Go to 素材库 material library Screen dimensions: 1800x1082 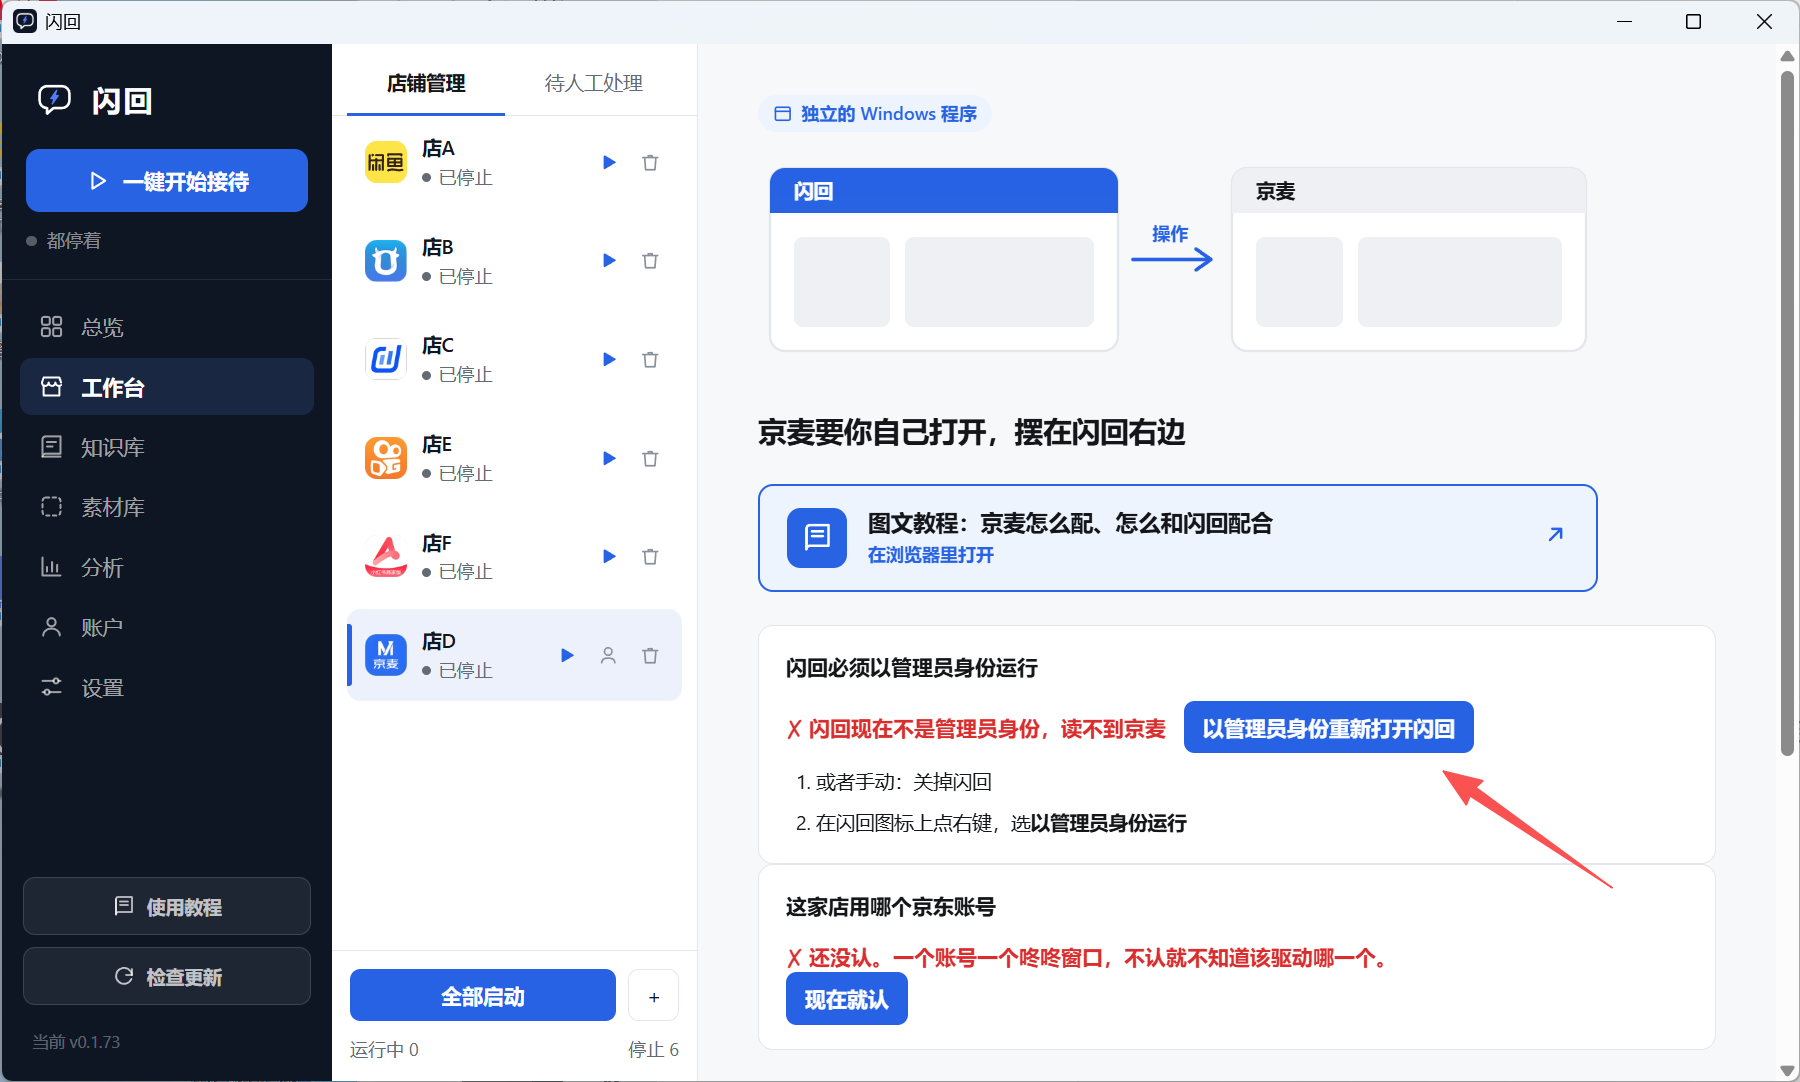click(x=167, y=507)
